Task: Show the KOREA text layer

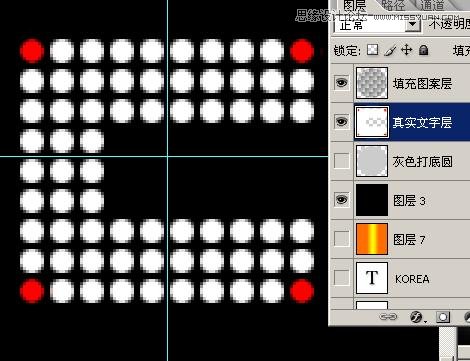Action: [x=342, y=277]
